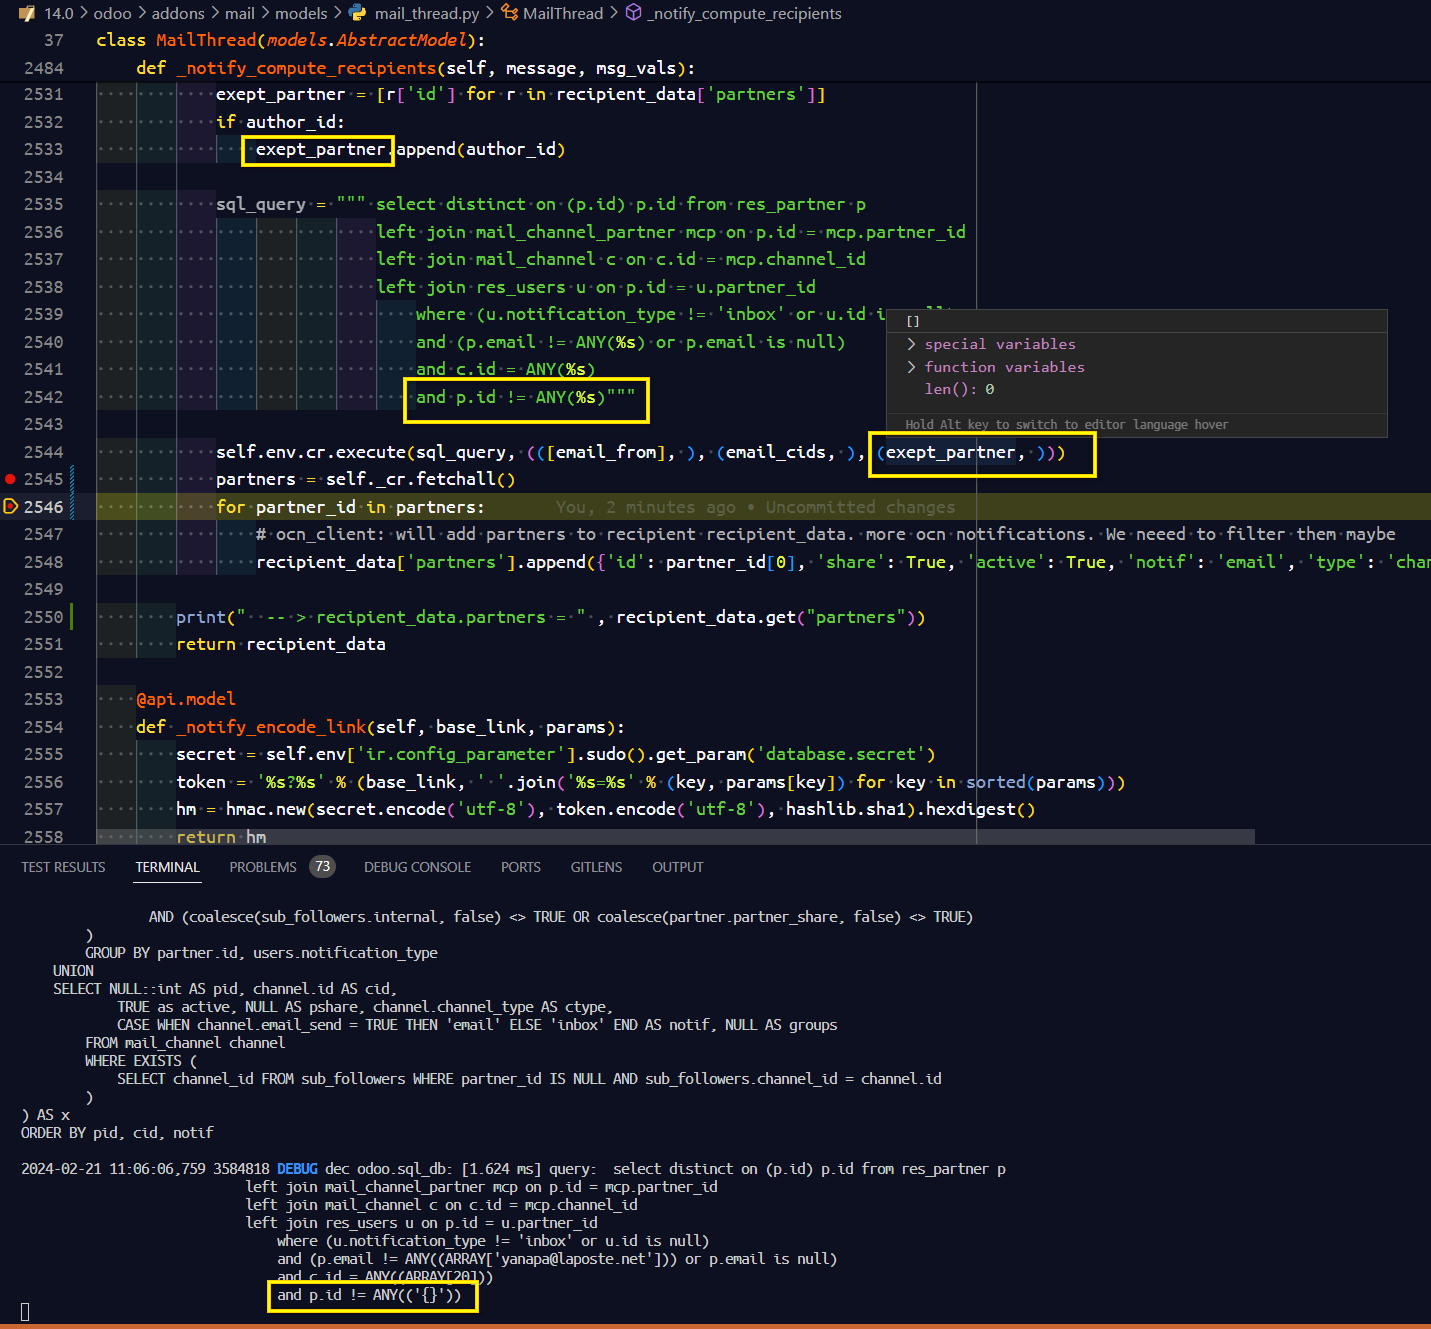Click the green git change bar at line 2550
This screenshot has height=1329, width=1431.
71,617
